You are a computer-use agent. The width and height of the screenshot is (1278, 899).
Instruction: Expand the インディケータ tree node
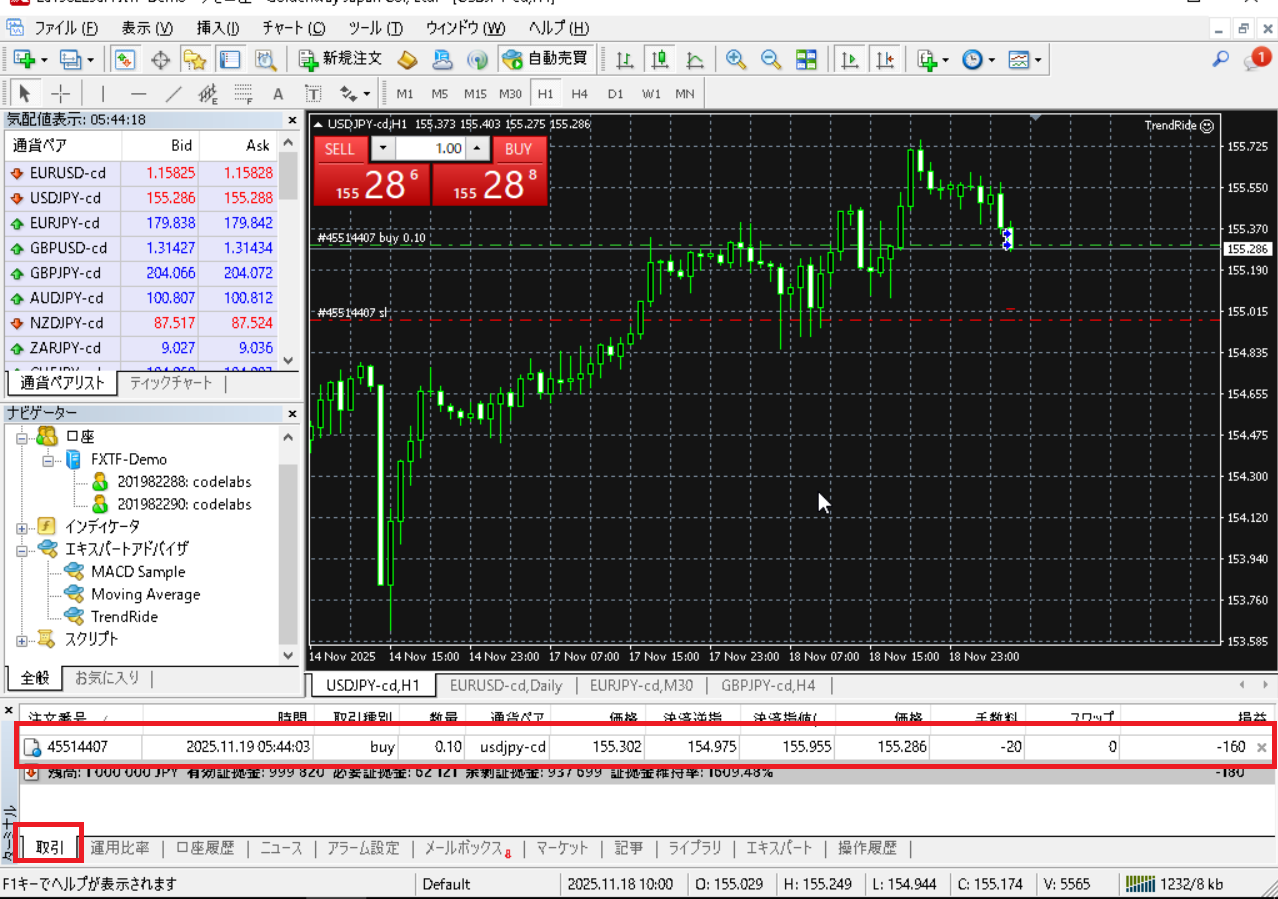22,527
